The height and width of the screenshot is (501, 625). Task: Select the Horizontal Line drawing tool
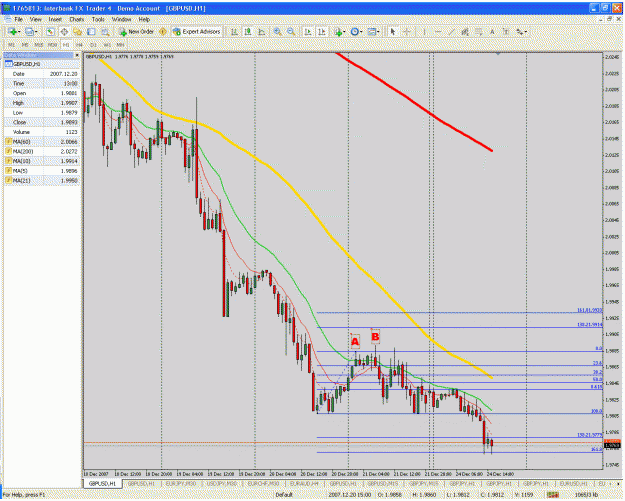[438, 32]
